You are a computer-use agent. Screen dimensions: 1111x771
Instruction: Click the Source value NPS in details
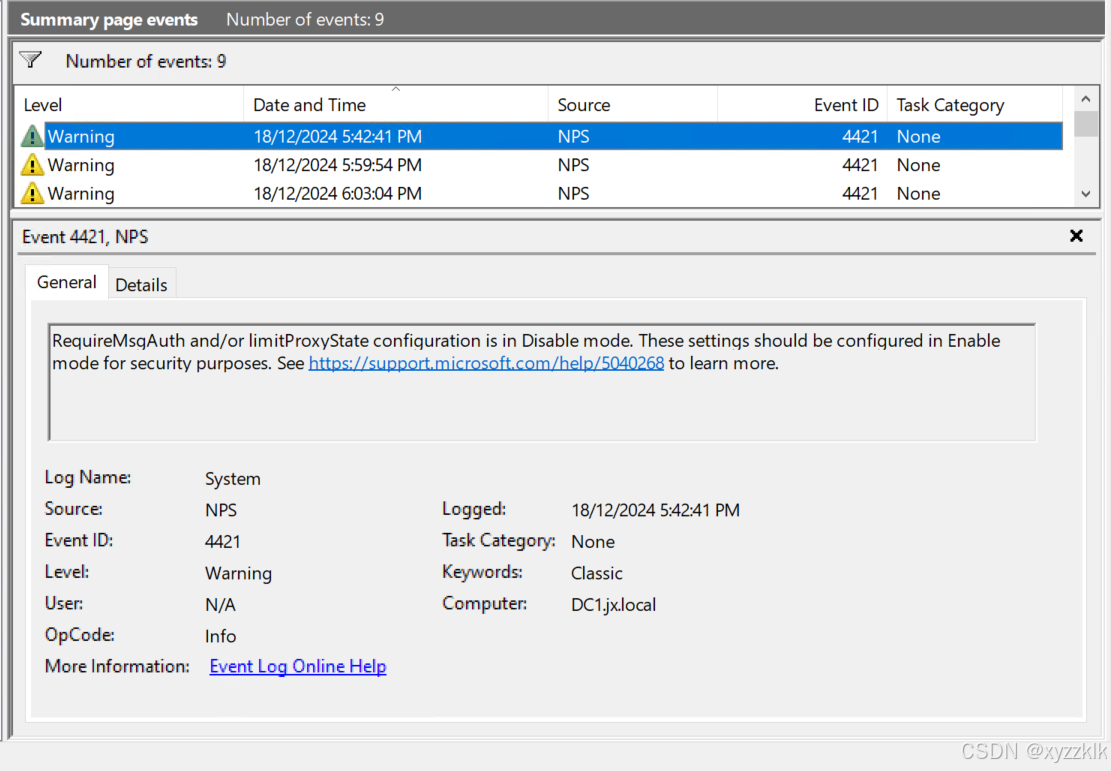[221, 510]
